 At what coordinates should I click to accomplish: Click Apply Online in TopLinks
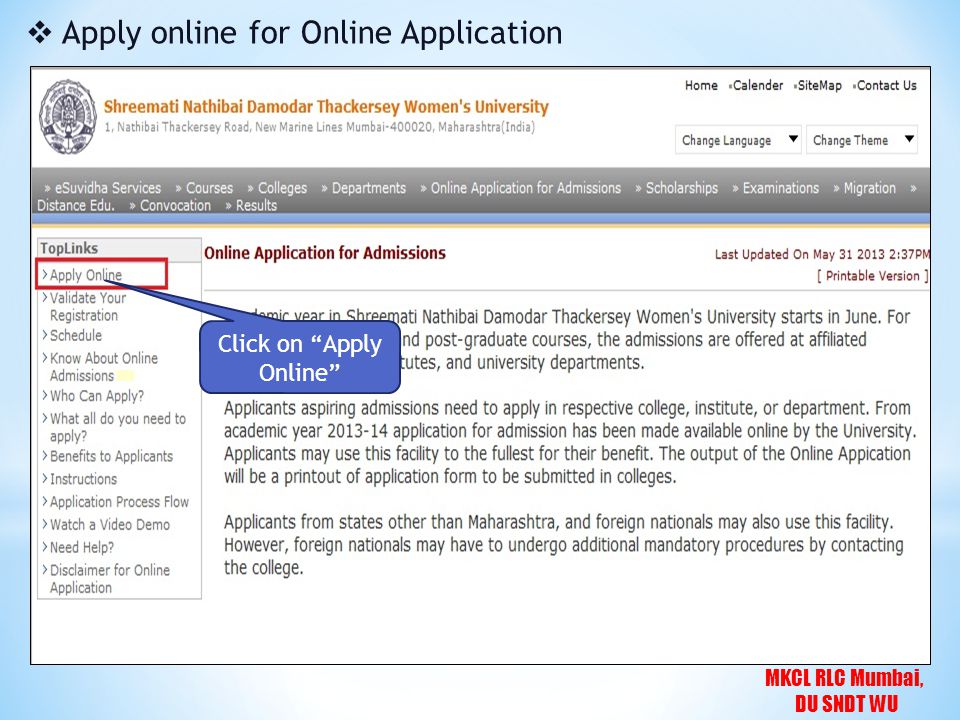pyautogui.click(x=86, y=275)
